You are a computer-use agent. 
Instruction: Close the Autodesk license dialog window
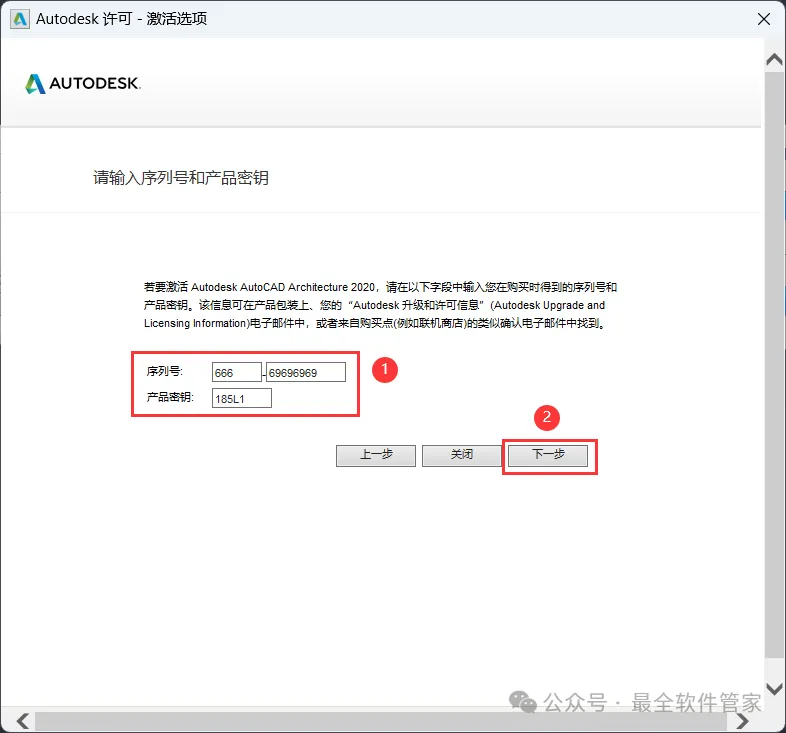click(763, 19)
